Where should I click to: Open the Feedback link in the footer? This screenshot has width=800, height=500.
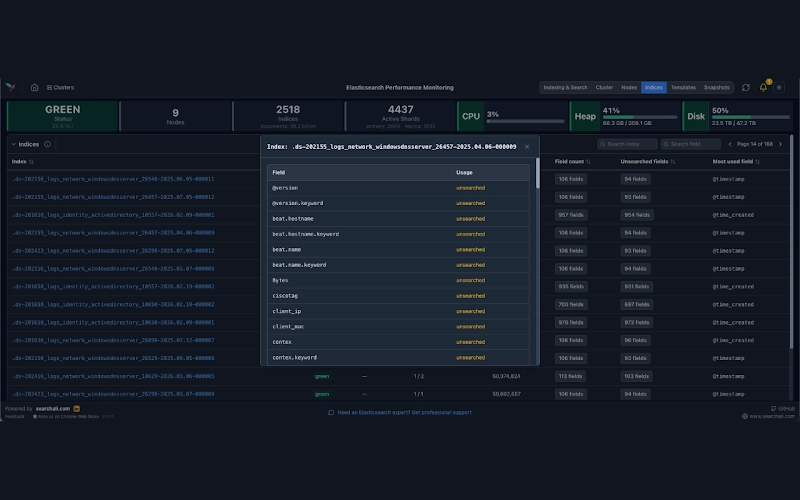14,416
